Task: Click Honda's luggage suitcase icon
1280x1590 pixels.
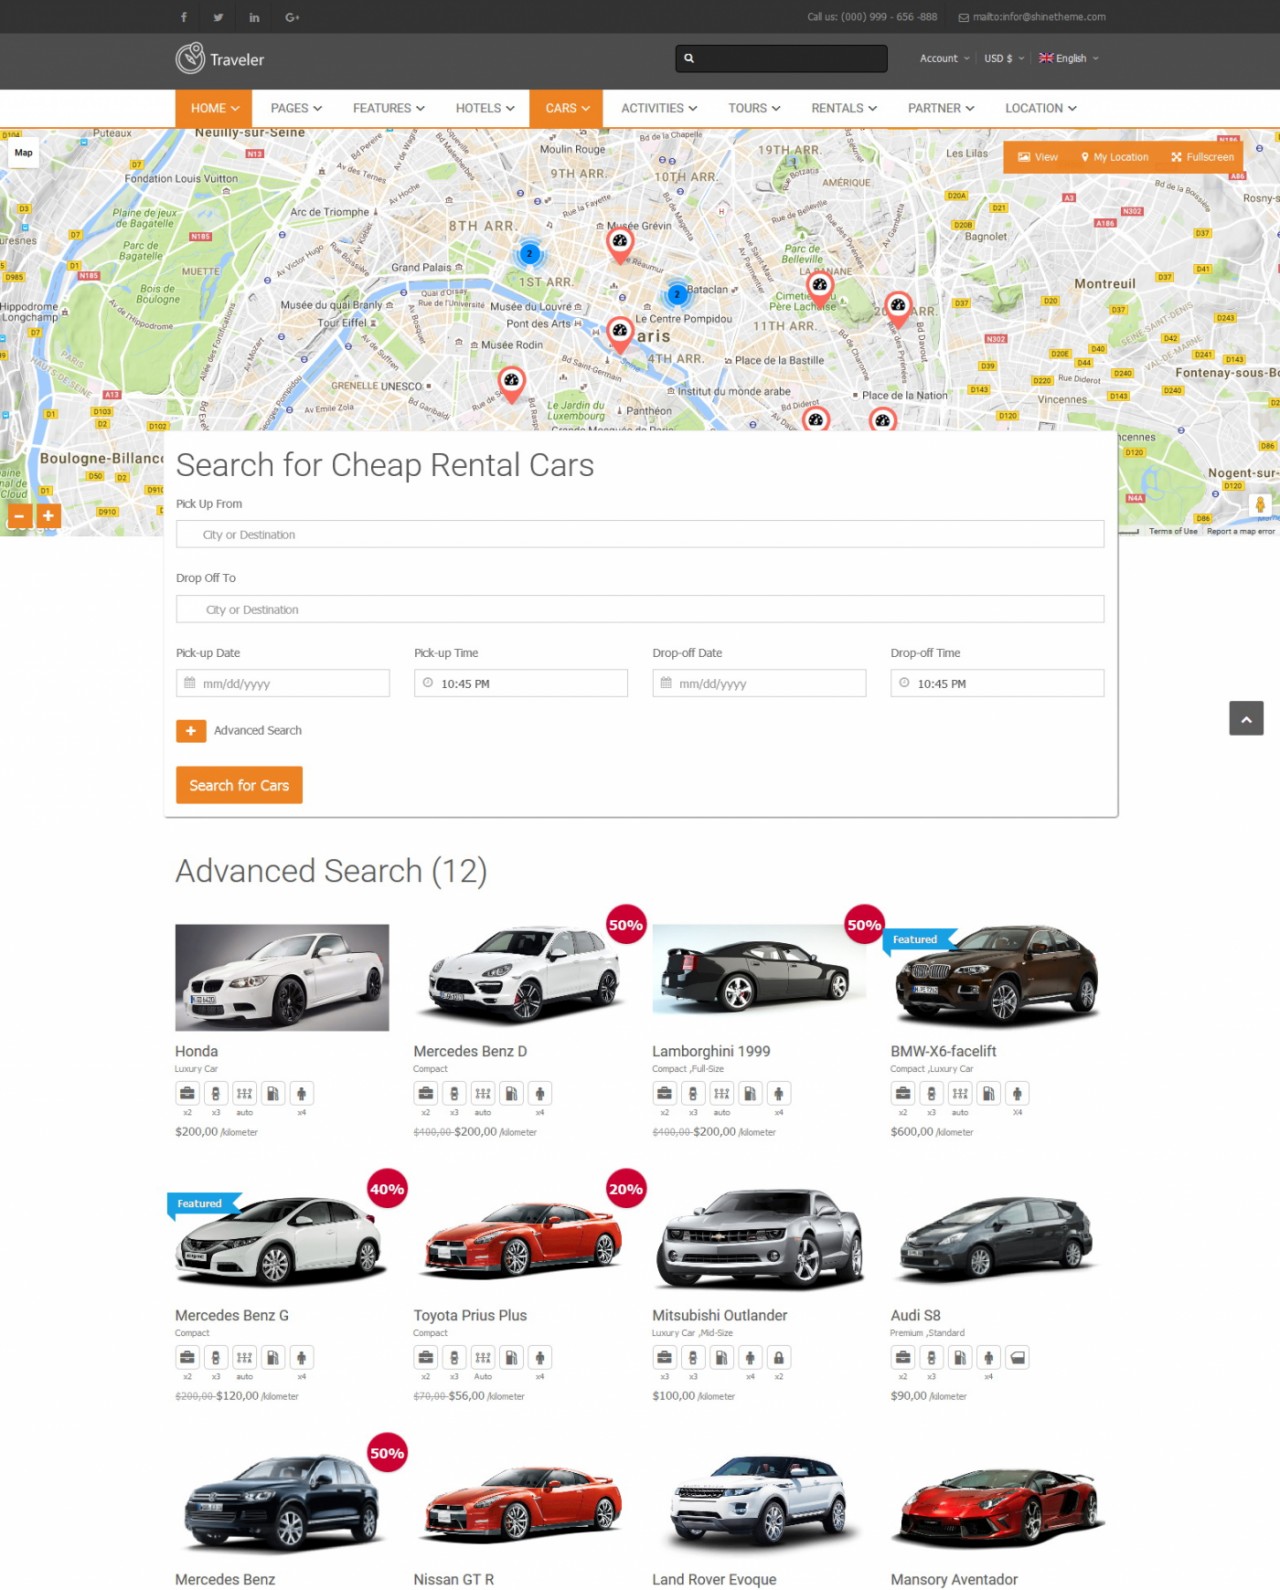Action: tap(187, 1093)
